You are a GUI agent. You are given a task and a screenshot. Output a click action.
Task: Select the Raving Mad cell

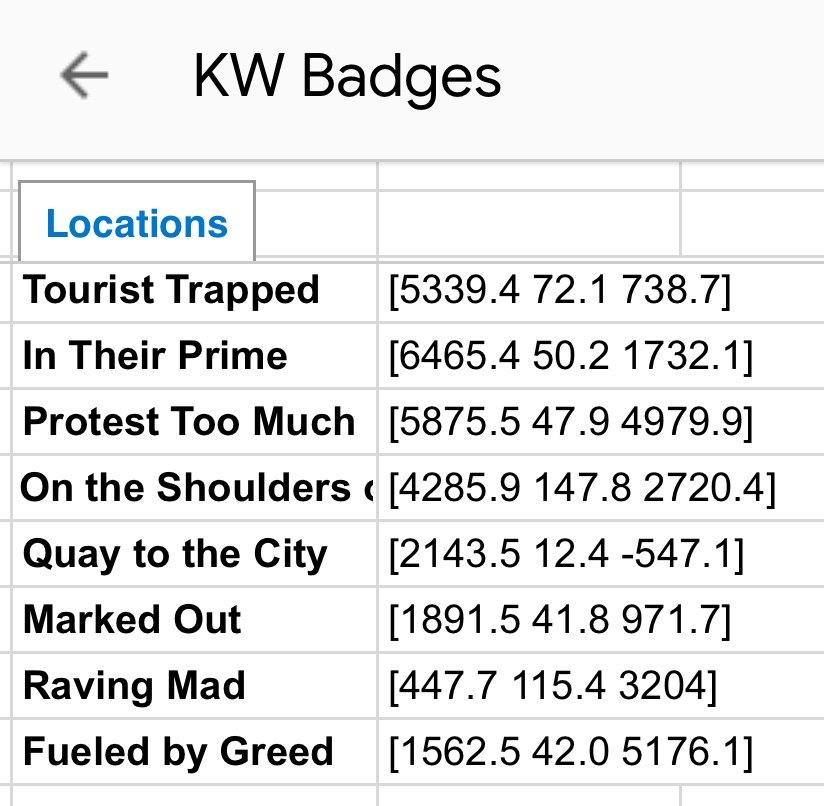[x=194, y=686]
